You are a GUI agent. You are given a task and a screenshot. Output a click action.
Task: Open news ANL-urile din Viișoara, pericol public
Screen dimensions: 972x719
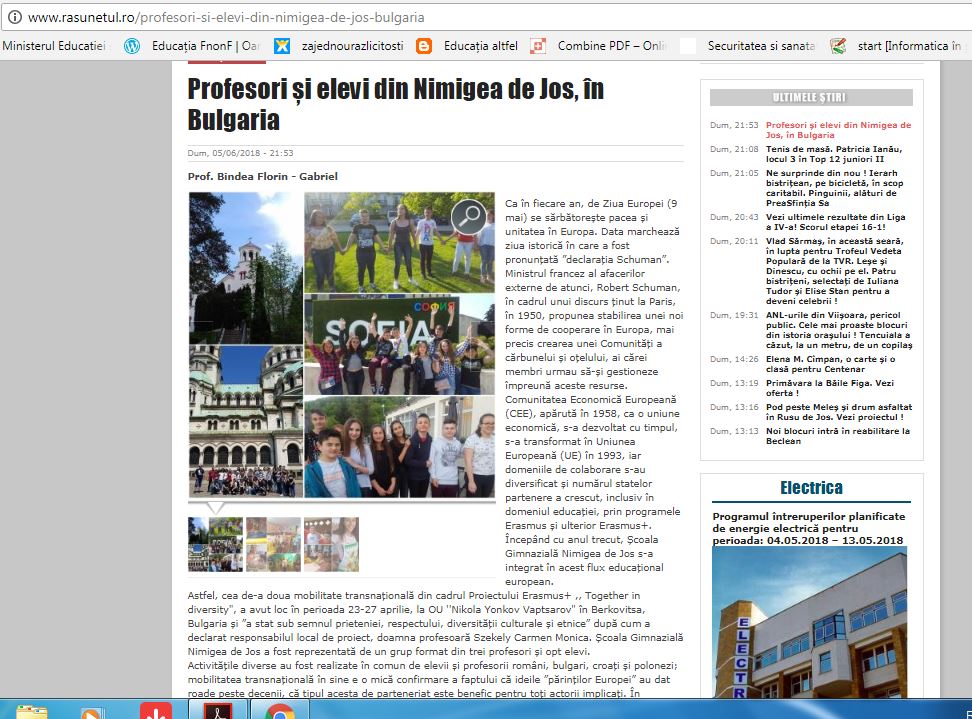839,330
